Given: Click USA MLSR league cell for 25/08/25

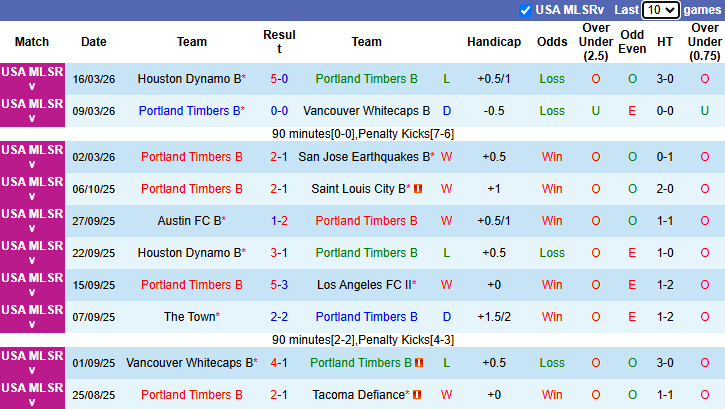Looking at the screenshot, I should [32, 395].
